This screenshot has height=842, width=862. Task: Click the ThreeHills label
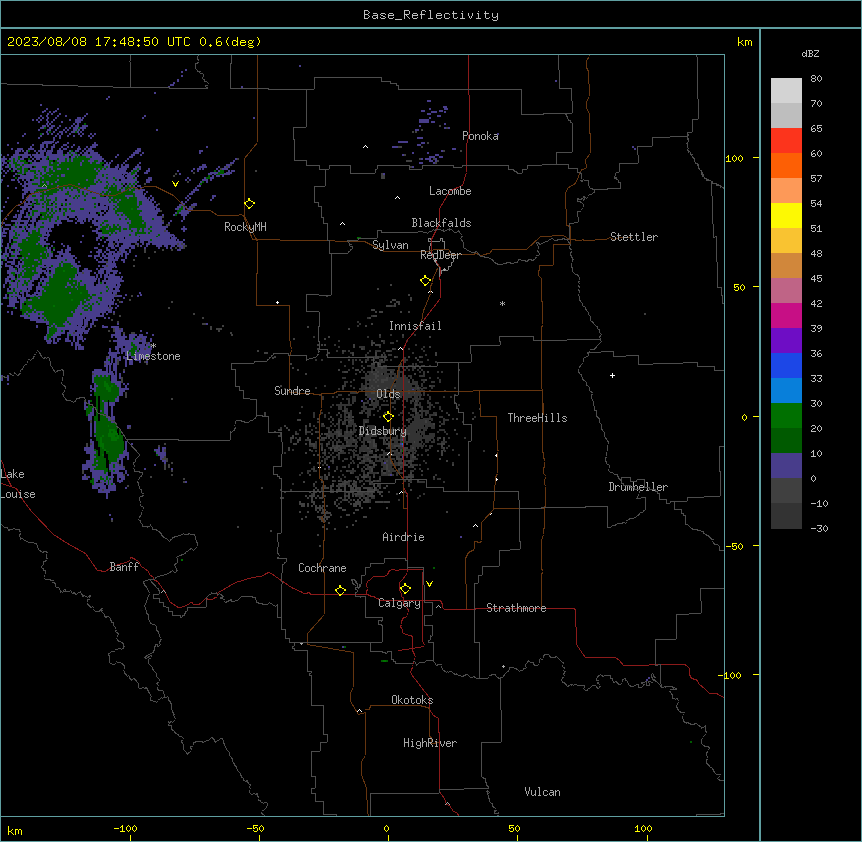pyautogui.click(x=537, y=418)
